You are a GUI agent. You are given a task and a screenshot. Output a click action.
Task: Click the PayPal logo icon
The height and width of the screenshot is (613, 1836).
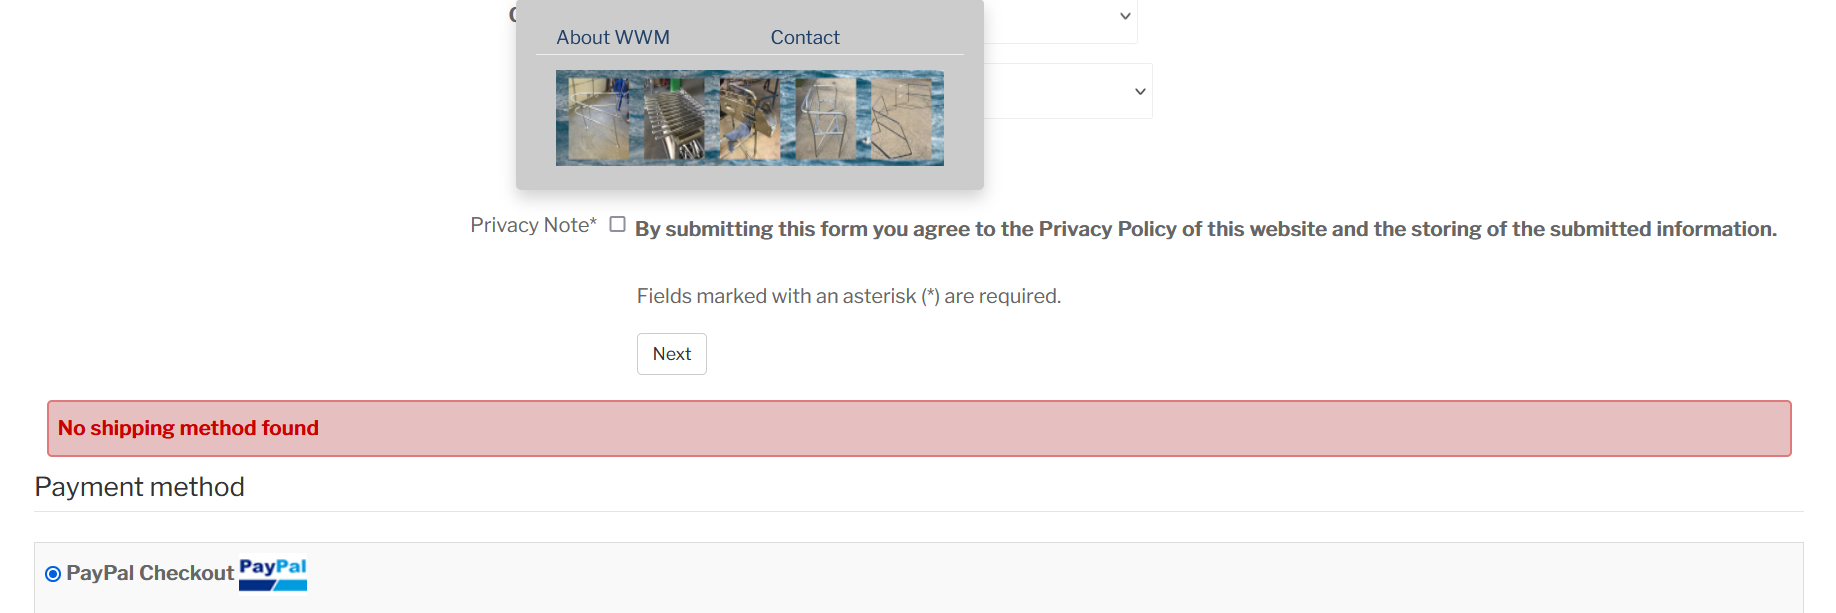click(x=273, y=574)
